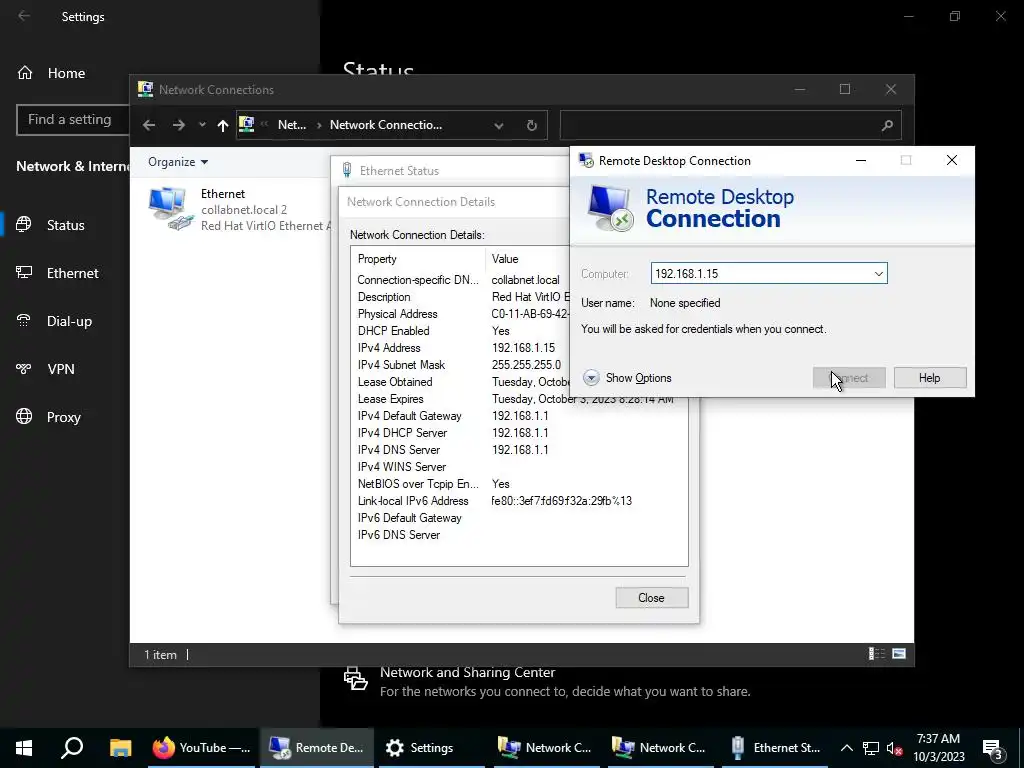
Task: Click network icon in system tray
Action: (x=871, y=748)
